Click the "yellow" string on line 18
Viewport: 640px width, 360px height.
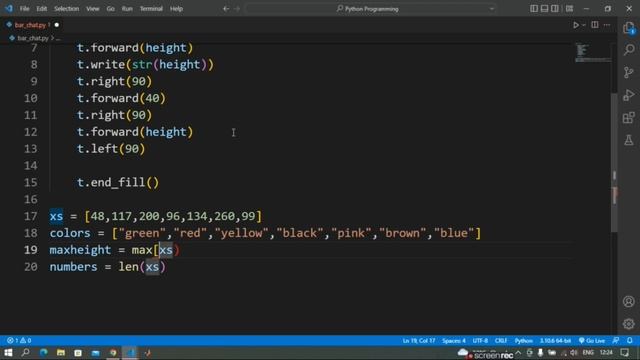(242, 233)
